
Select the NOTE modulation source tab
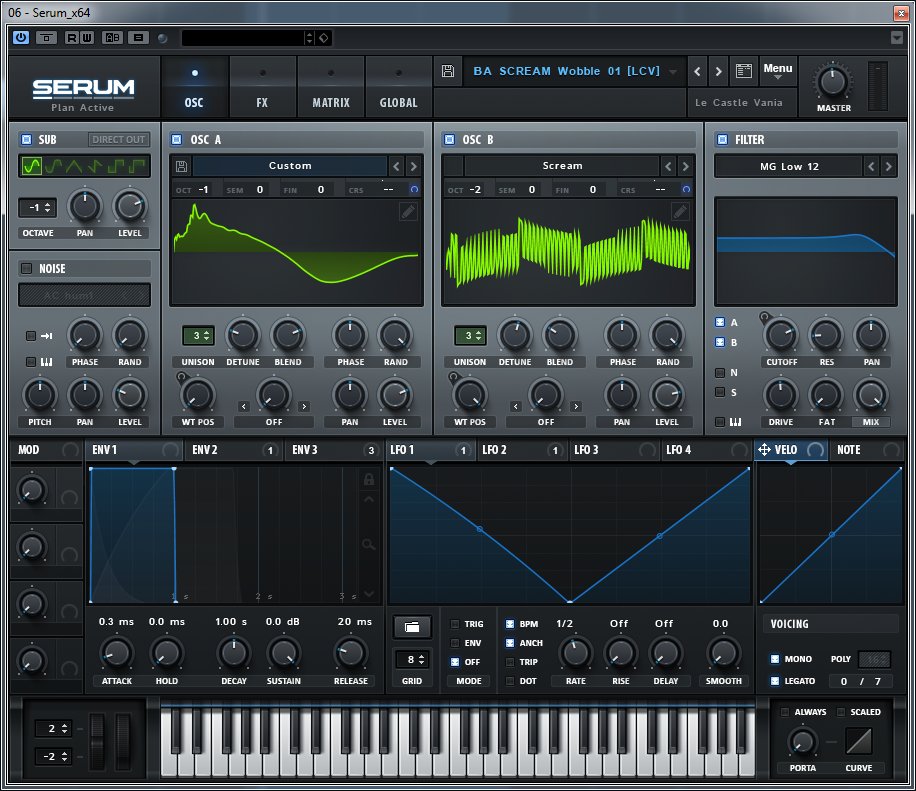pyautogui.click(x=866, y=450)
